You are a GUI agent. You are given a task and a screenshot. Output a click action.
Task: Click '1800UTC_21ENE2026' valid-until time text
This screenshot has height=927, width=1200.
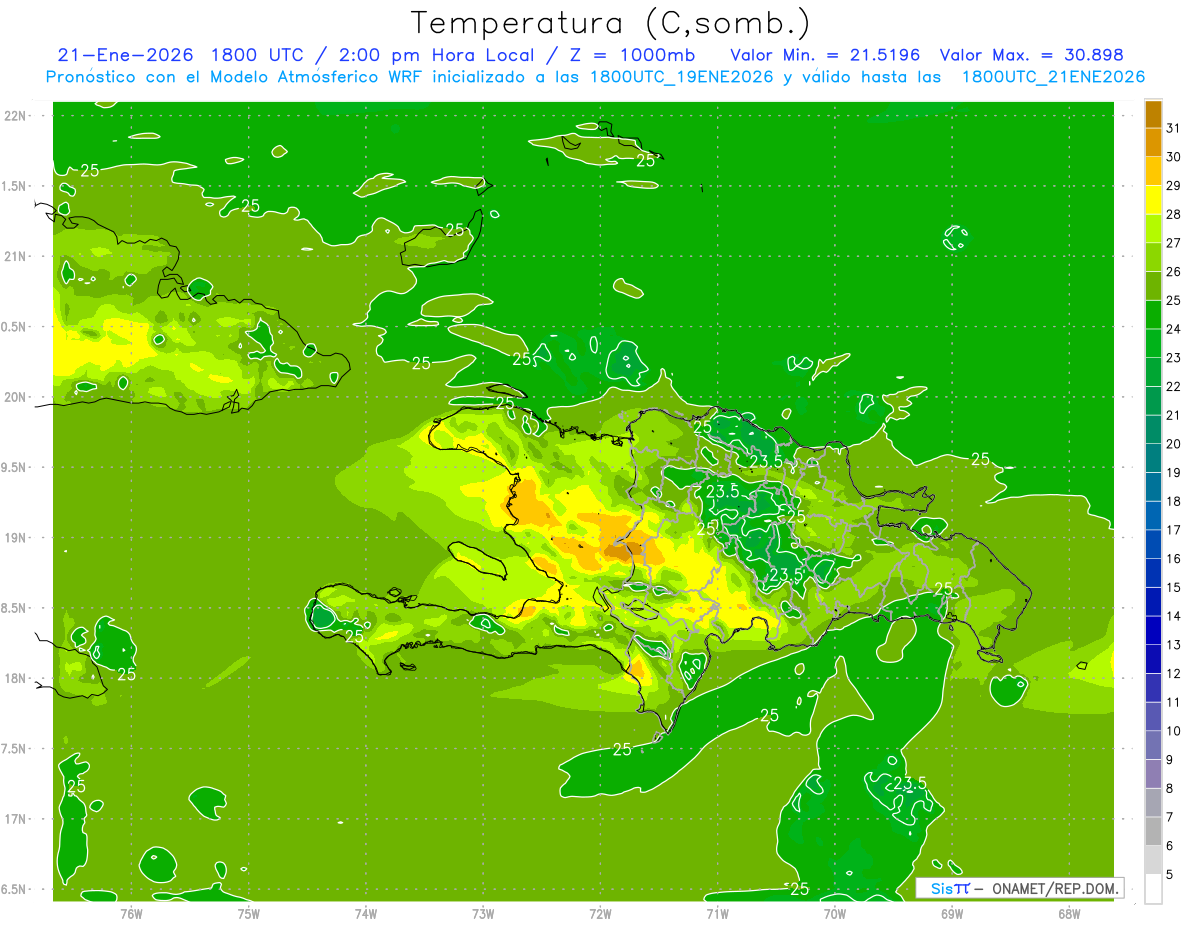(x=1053, y=77)
